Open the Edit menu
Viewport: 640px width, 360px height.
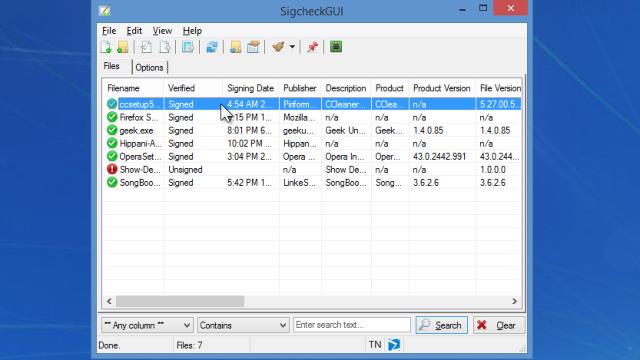134,31
